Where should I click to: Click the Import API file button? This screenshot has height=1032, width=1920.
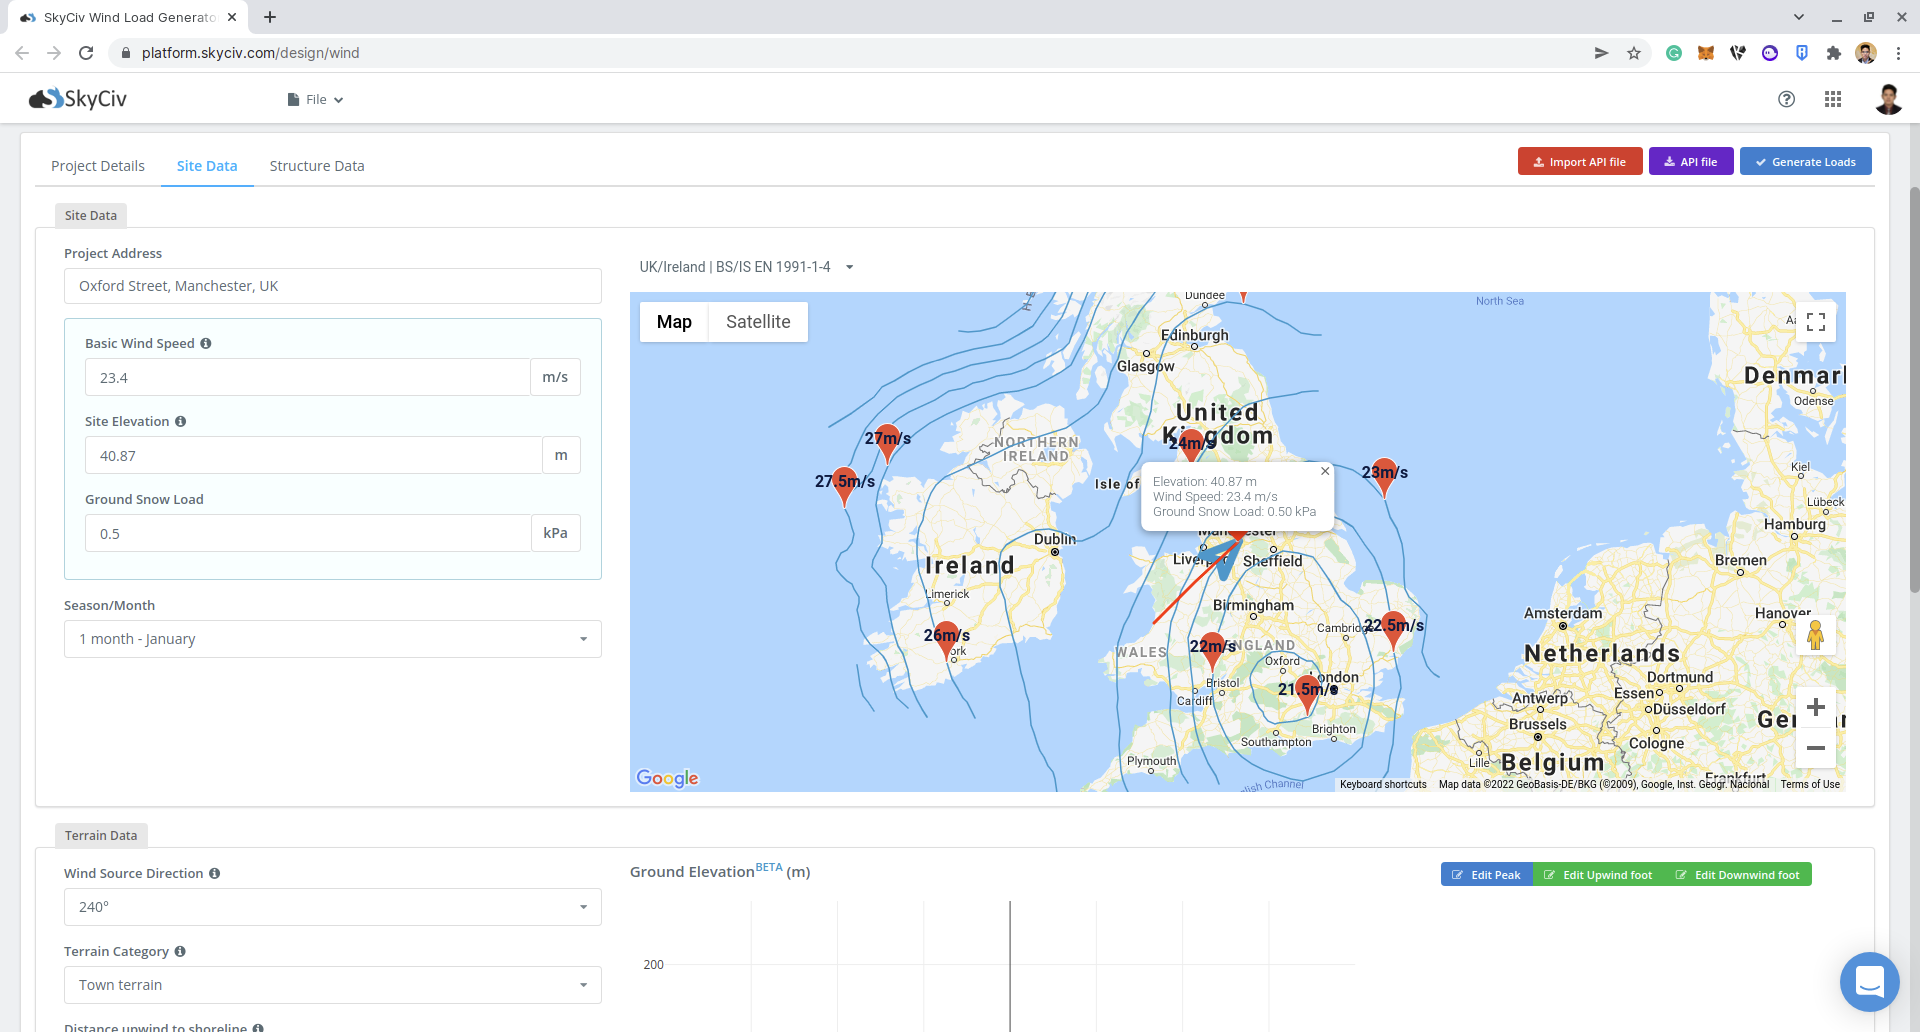1579,162
